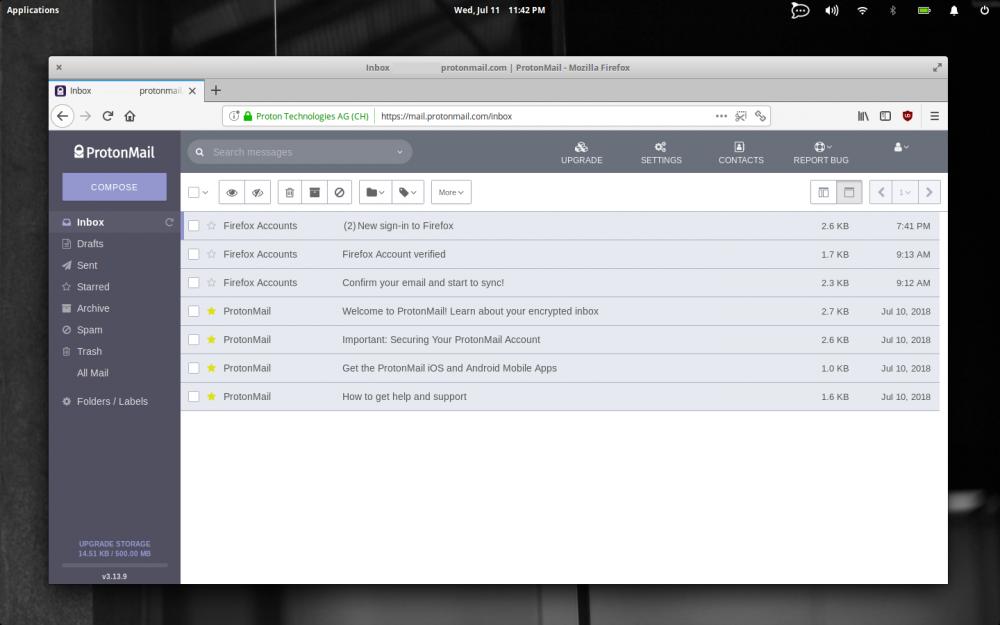1000x625 pixels.
Task: Mark selected messages as unread (crossed eye icon)
Action: coord(258,192)
